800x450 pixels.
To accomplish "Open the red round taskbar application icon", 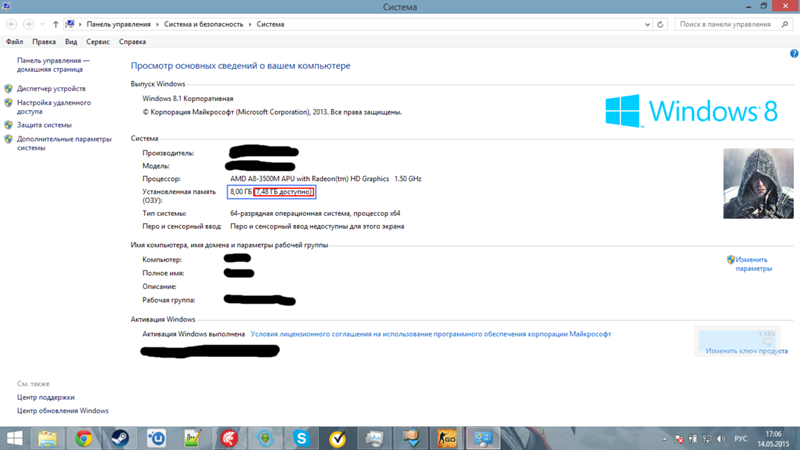I will 229,438.
